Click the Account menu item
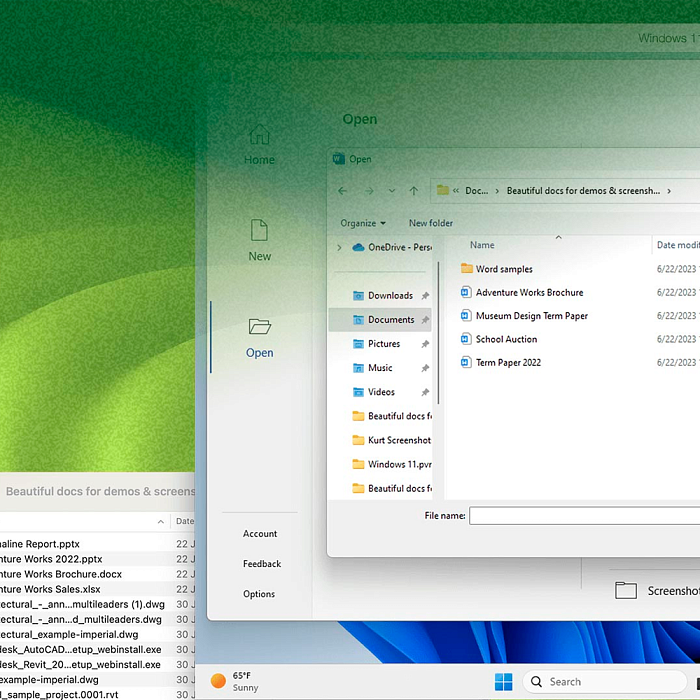 click(x=260, y=534)
